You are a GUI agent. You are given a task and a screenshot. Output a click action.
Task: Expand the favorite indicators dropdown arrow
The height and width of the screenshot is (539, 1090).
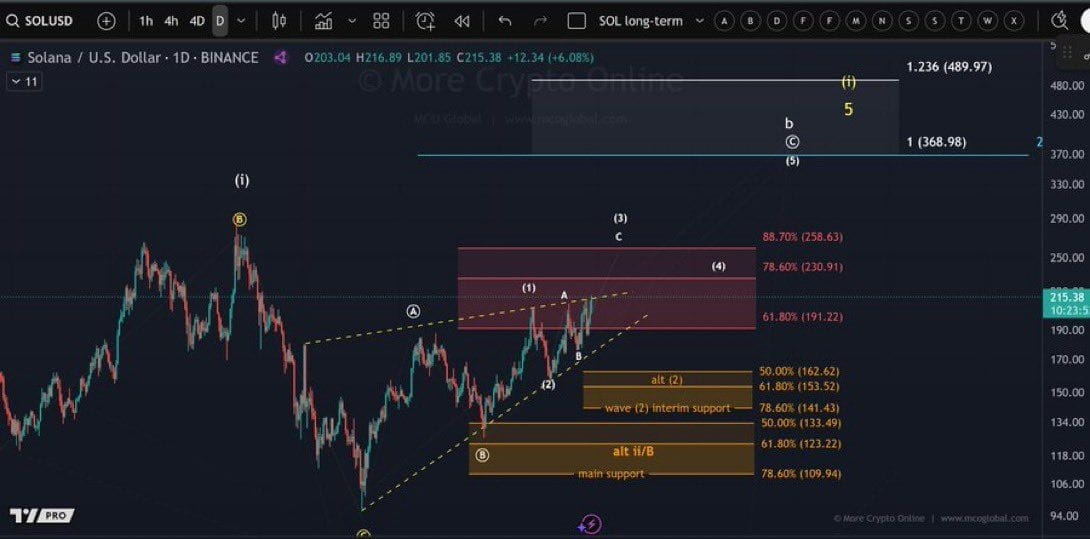click(x=352, y=21)
